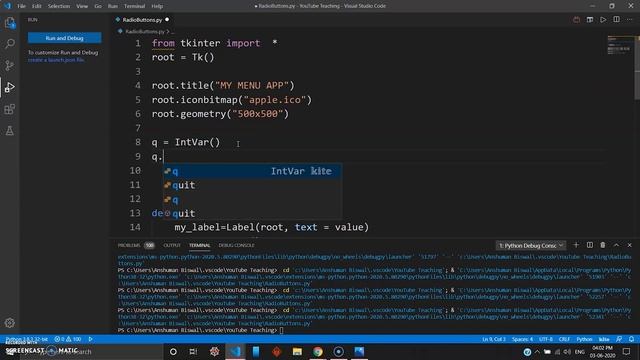
Task: Open the Extensions view
Action: pos(10,109)
